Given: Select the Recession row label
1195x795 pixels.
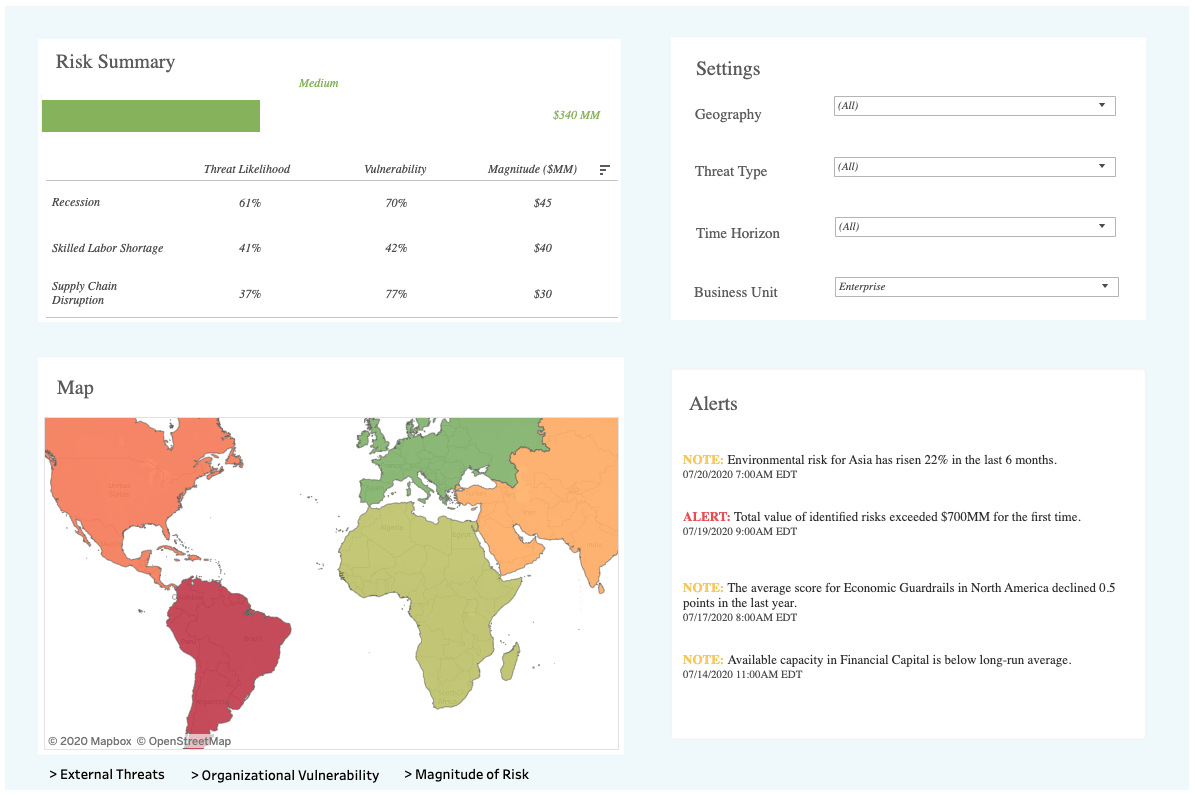Looking at the screenshot, I should click(76, 202).
